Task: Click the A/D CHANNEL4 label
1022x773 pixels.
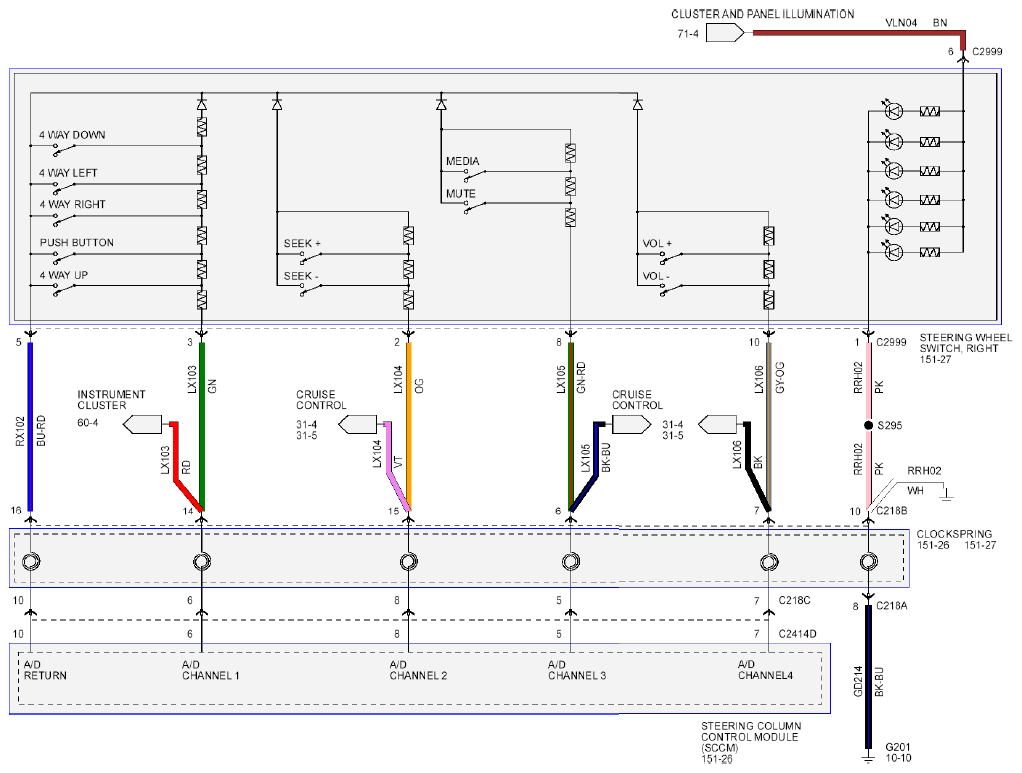Action: click(x=765, y=670)
